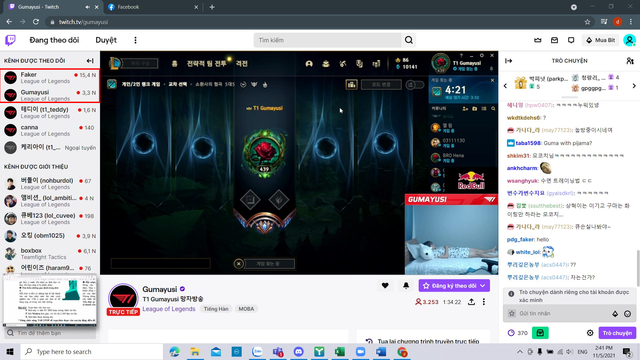The image size is (640, 360).
Task: Open File Explorer from taskbar
Action: 195,351
